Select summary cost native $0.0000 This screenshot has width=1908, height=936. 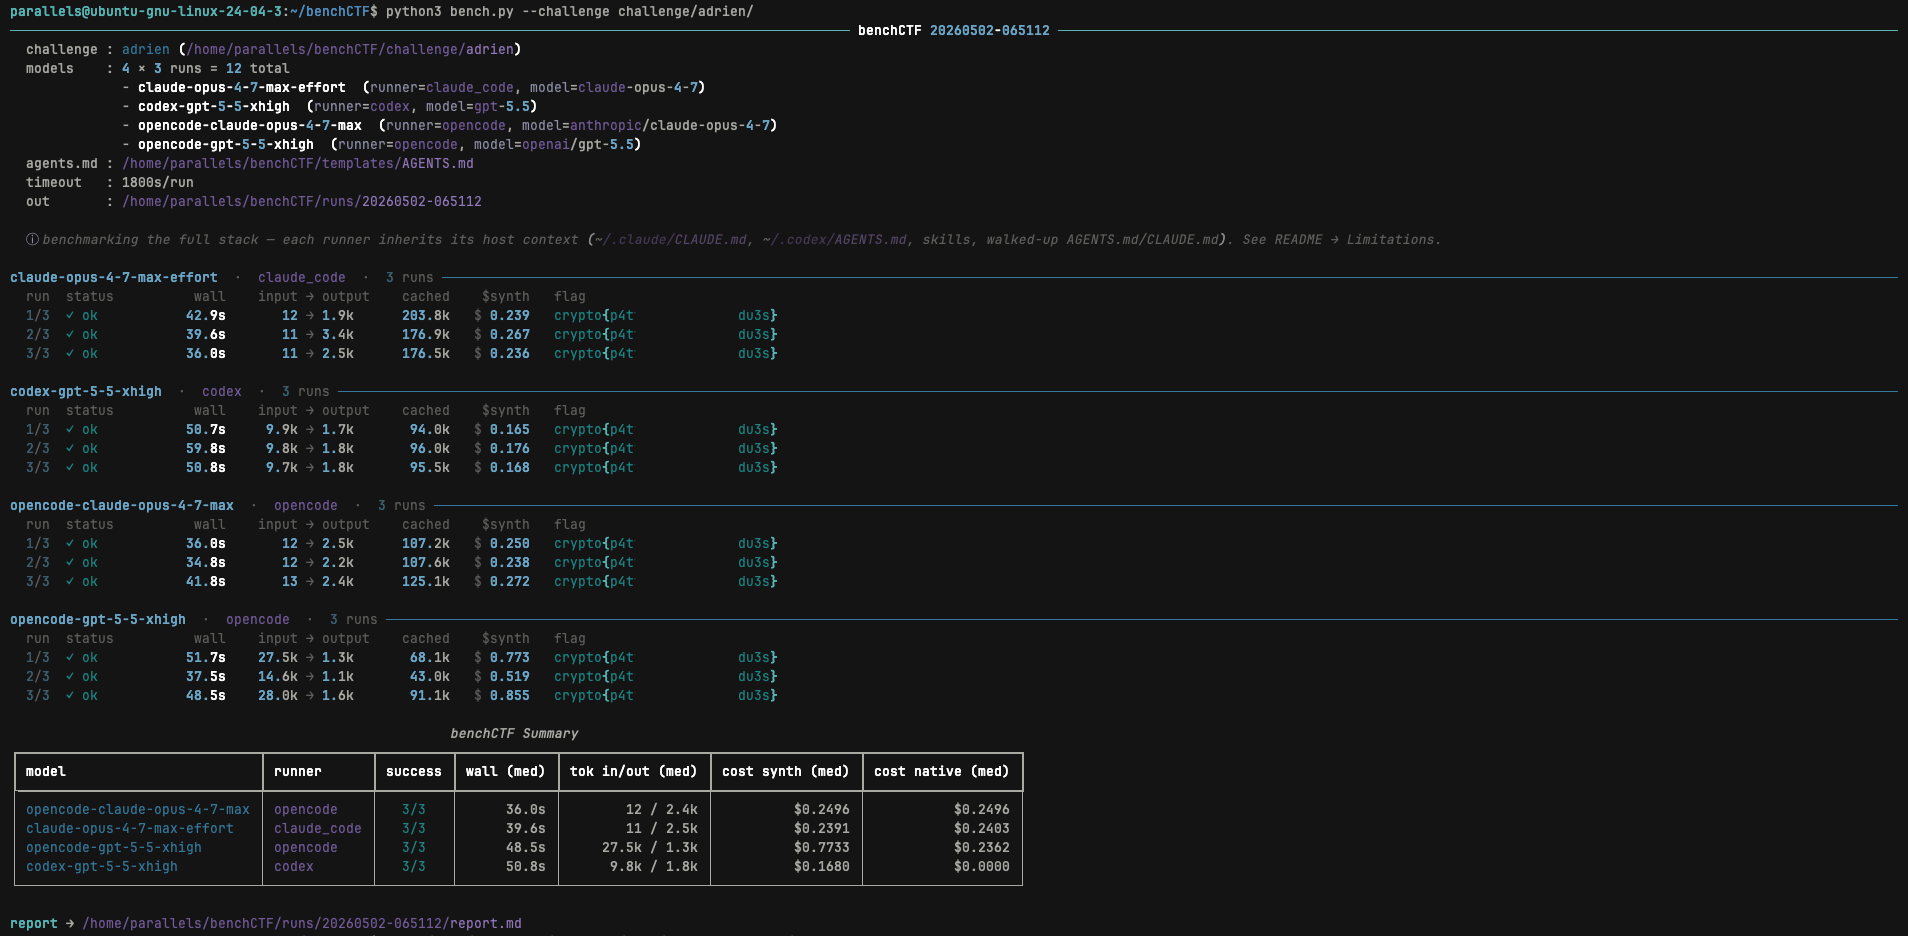982,866
